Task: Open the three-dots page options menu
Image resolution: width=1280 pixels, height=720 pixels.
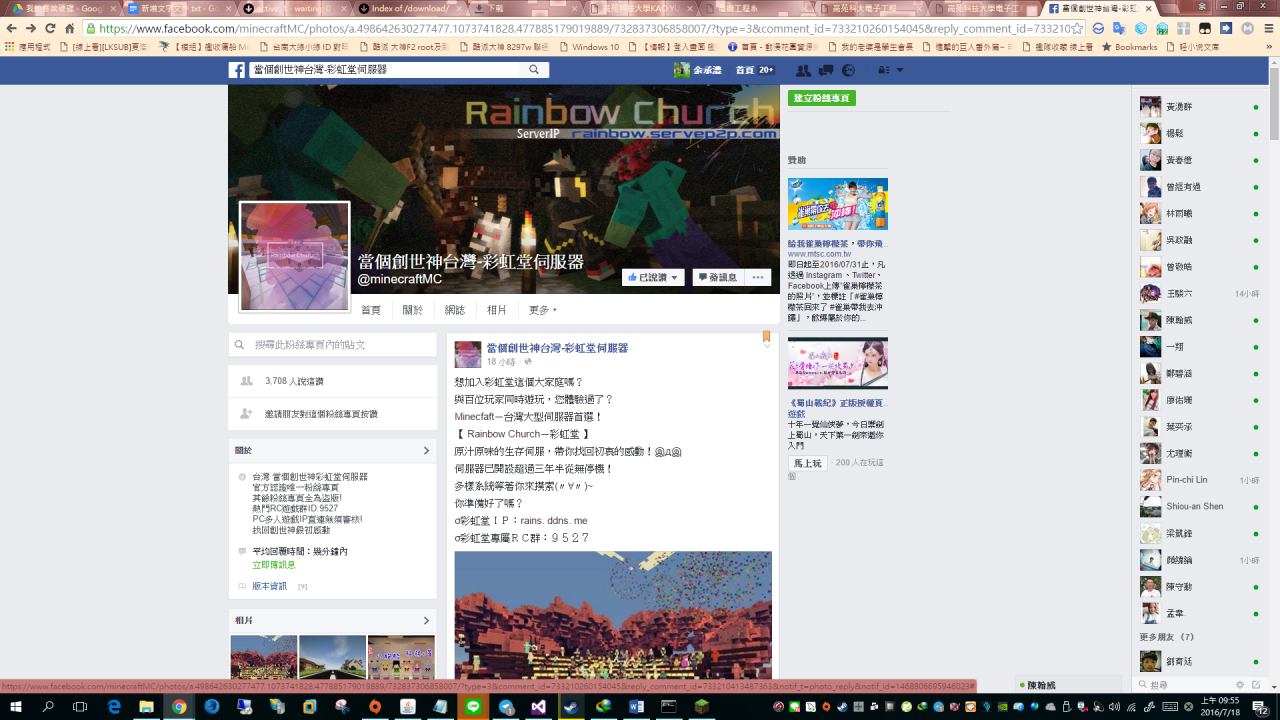Action: tap(757, 277)
